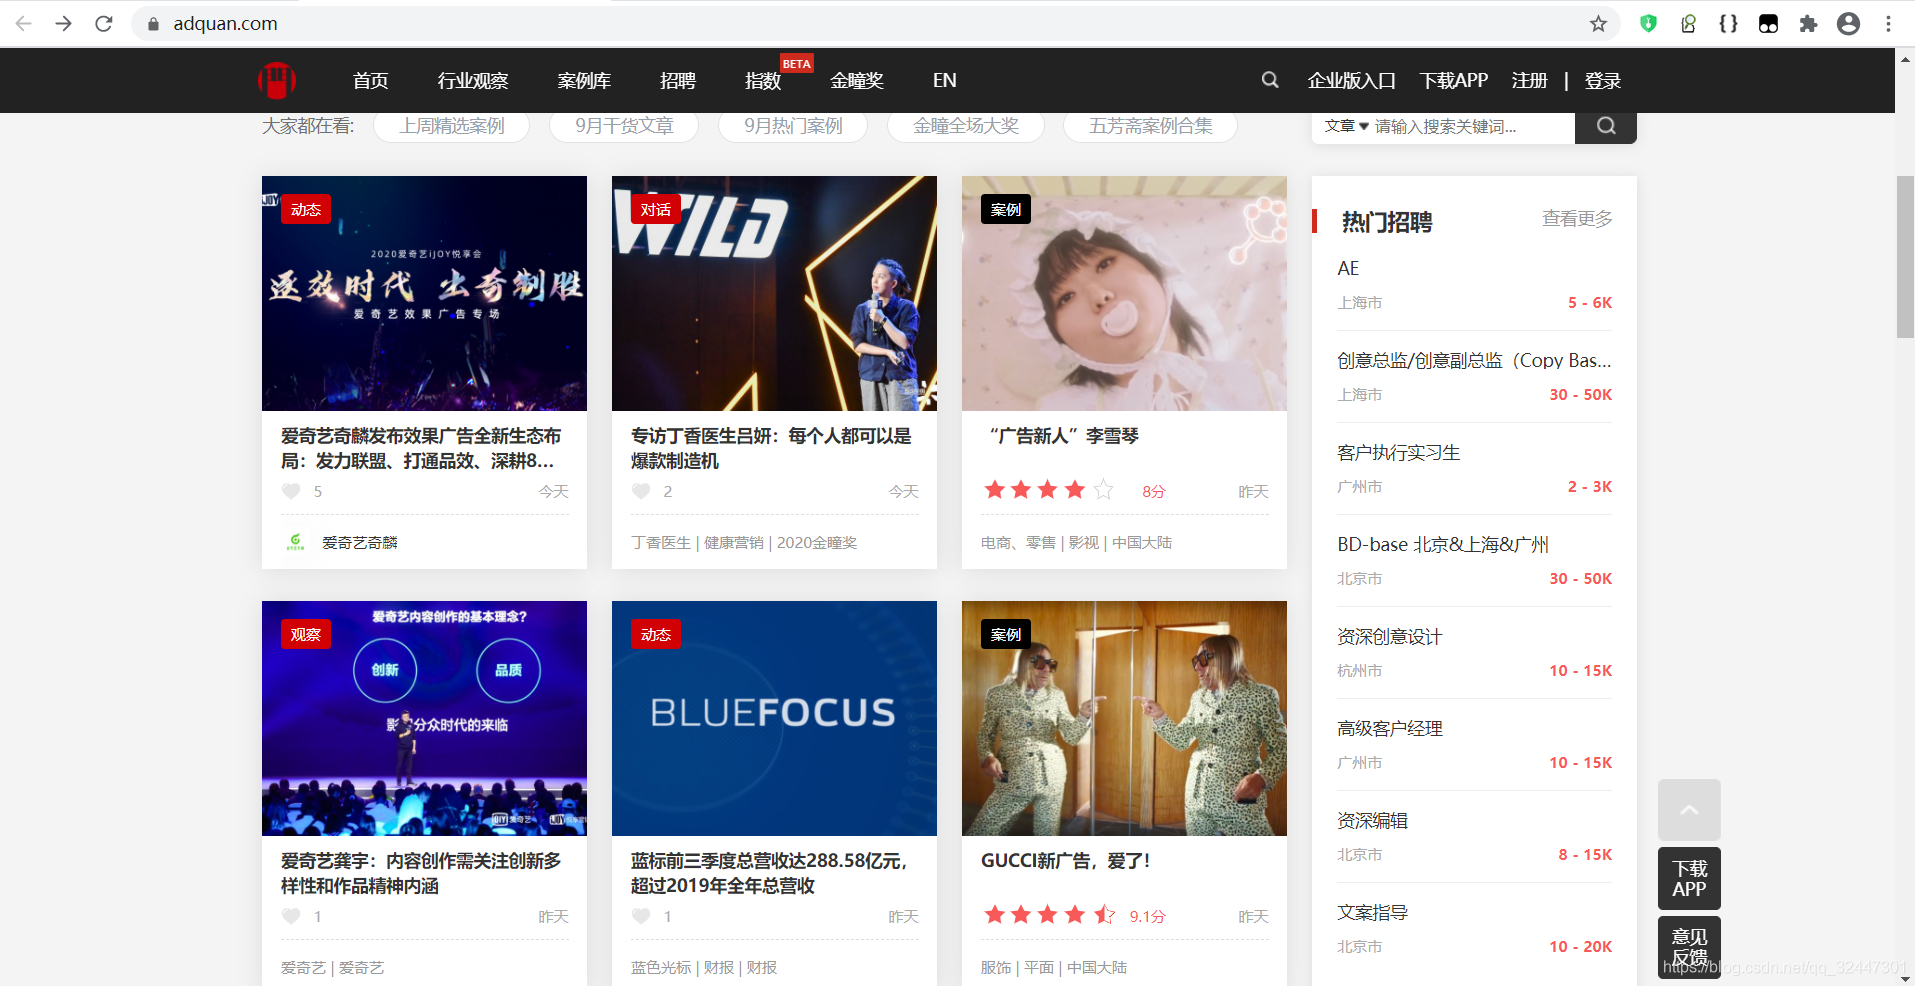
Task: Click 查看更多 in 热门招聘 panel
Action: tap(1577, 219)
